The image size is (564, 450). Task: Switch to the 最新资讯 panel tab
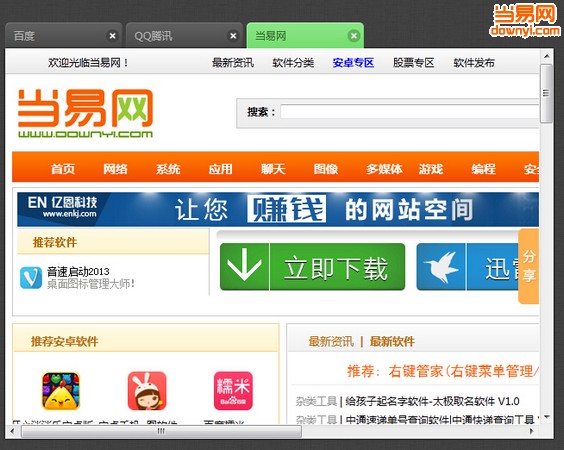click(x=331, y=341)
